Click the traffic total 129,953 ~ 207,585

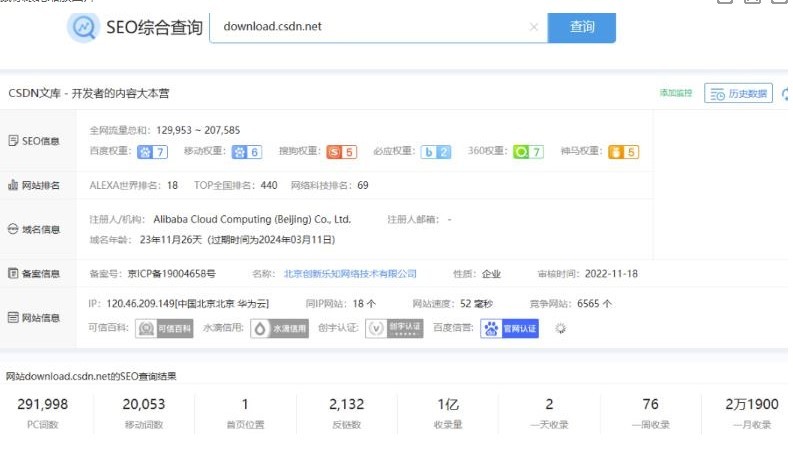pyautogui.click(x=198, y=130)
